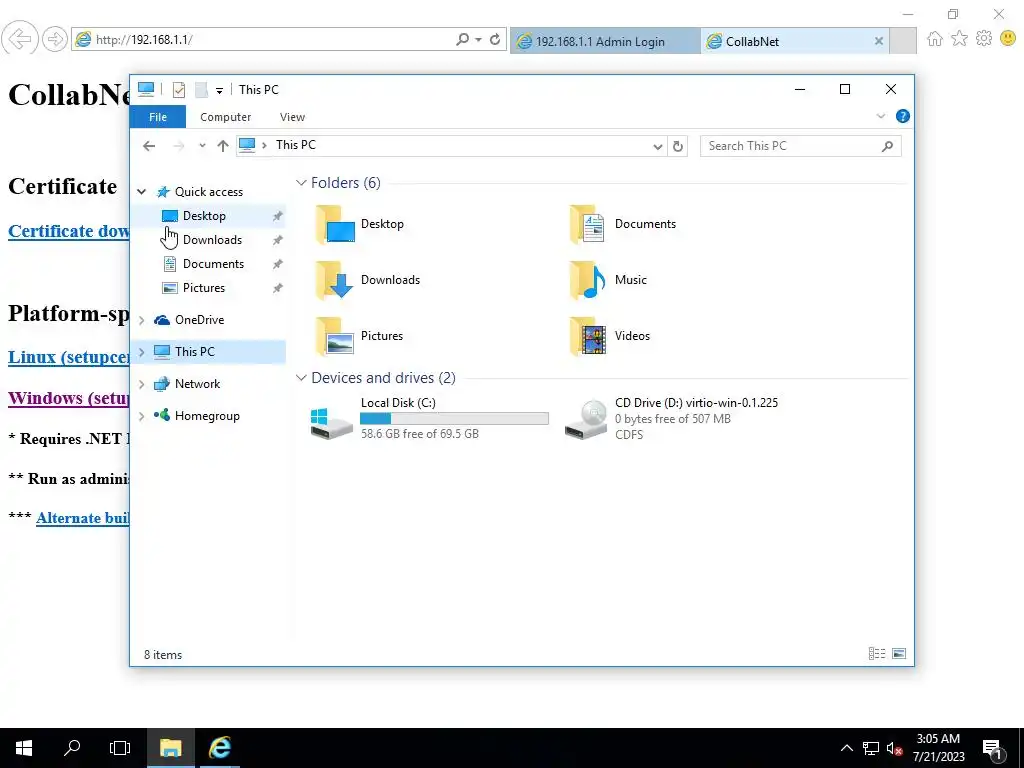The image size is (1024, 768).
Task: Open taskbar search
Action: (72, 748)
